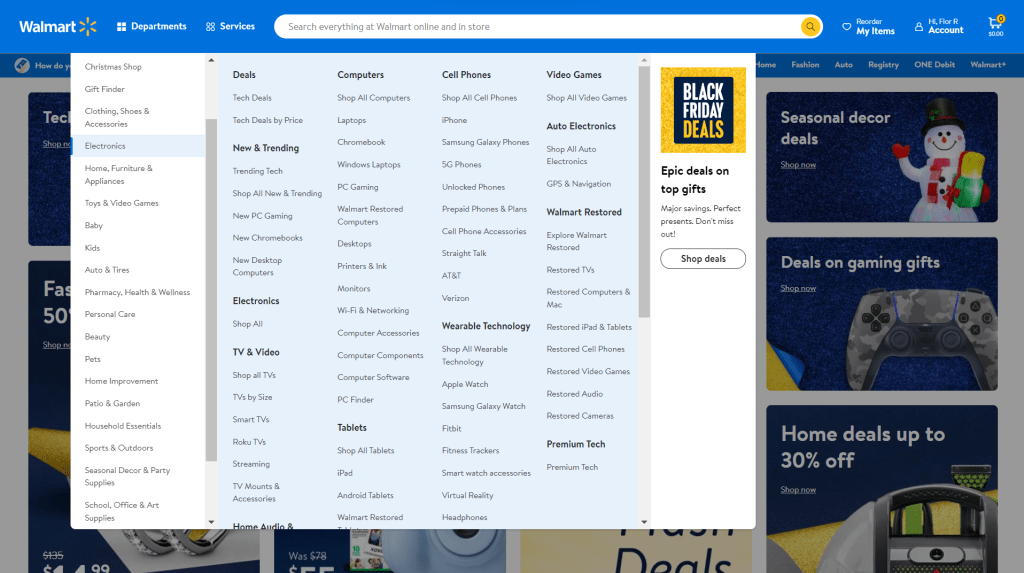This screenshot has height=573, width=1024.
Task: Open Wi-Fi & Networking link
Action: pos(373,310)
